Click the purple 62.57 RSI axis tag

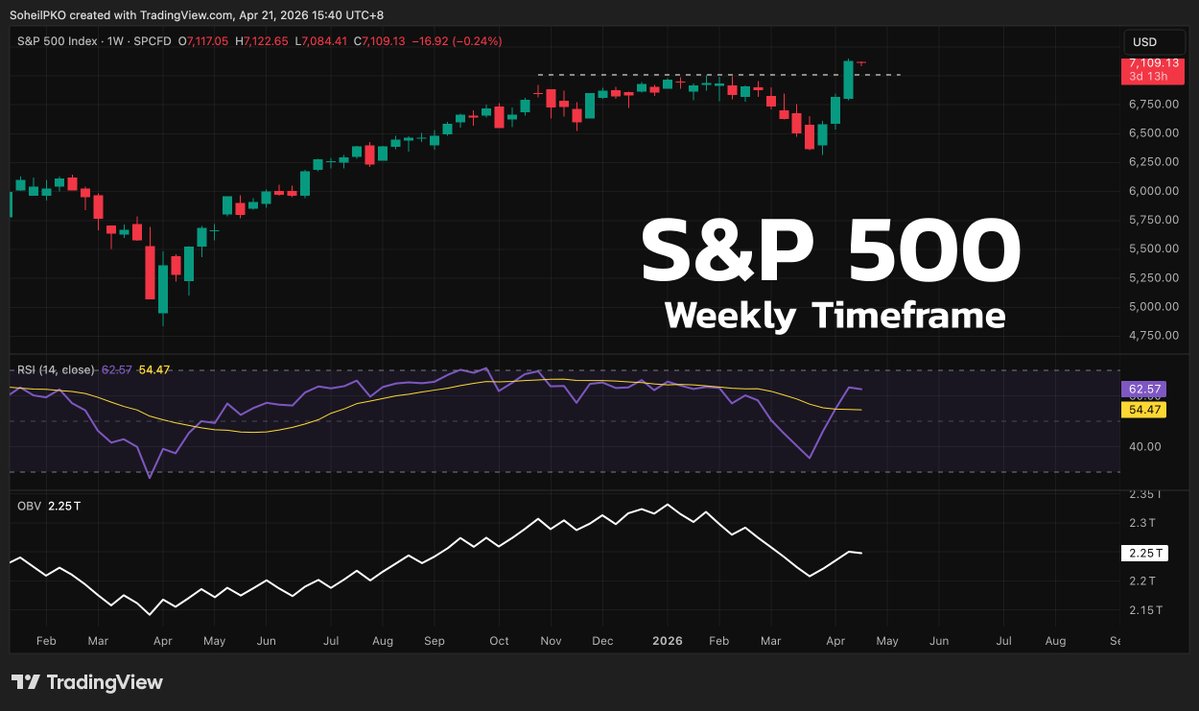1144,389
